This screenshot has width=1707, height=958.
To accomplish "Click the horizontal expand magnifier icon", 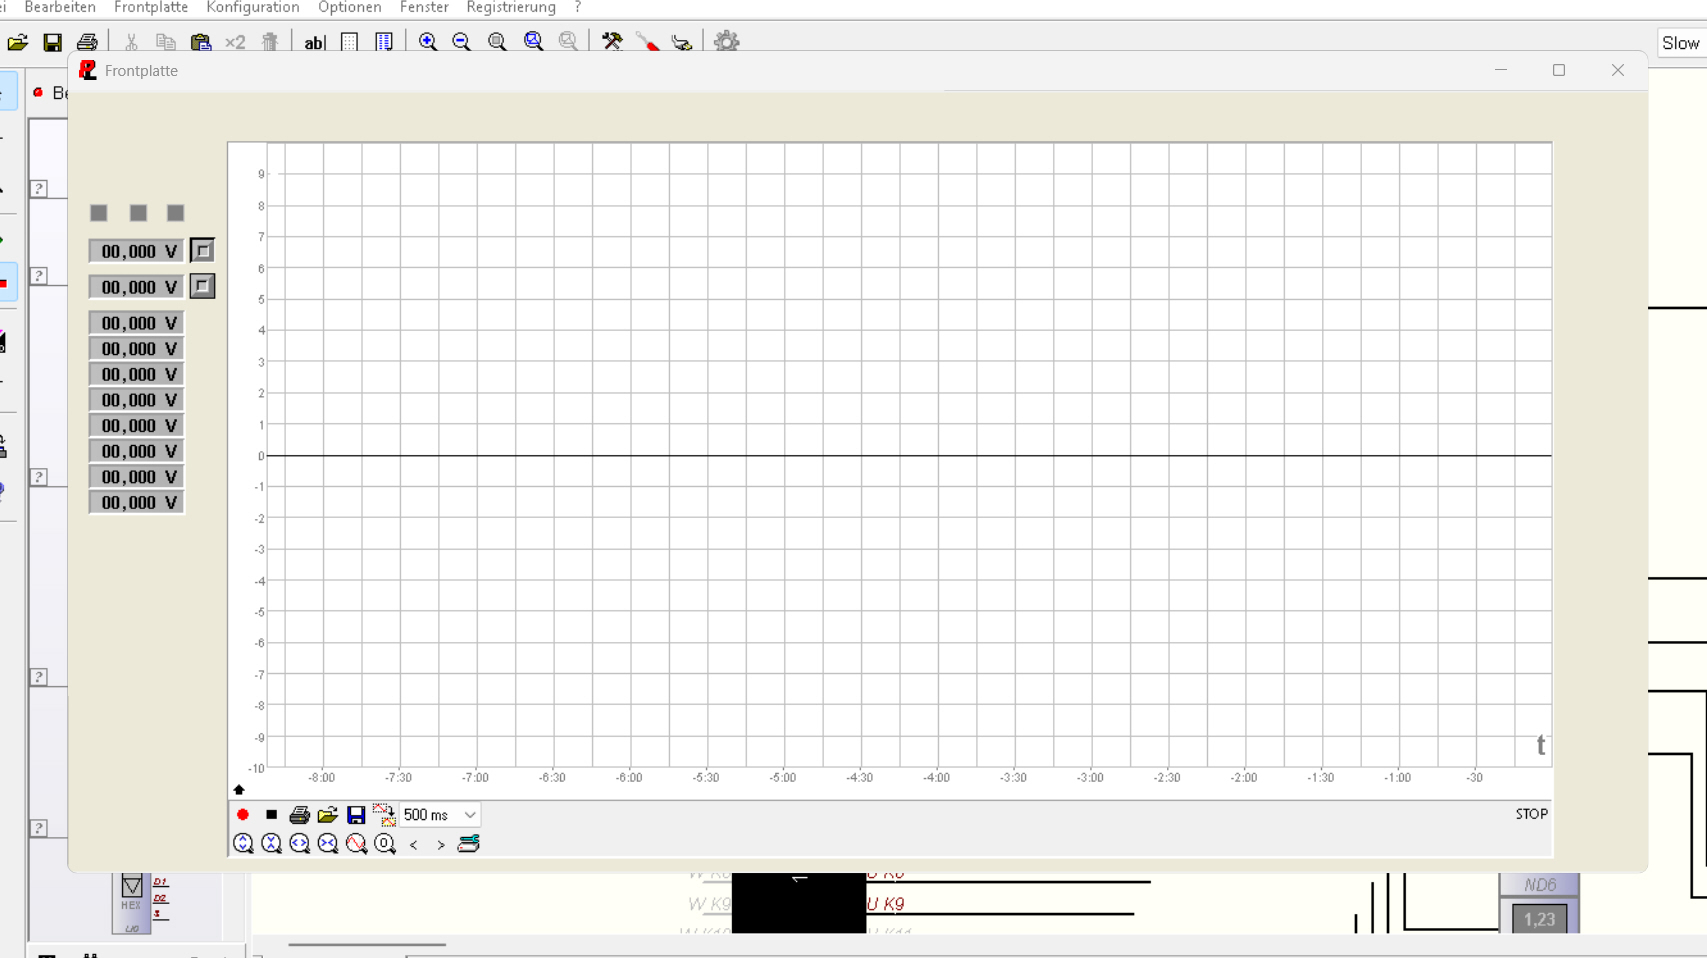I will click(299, 844).
